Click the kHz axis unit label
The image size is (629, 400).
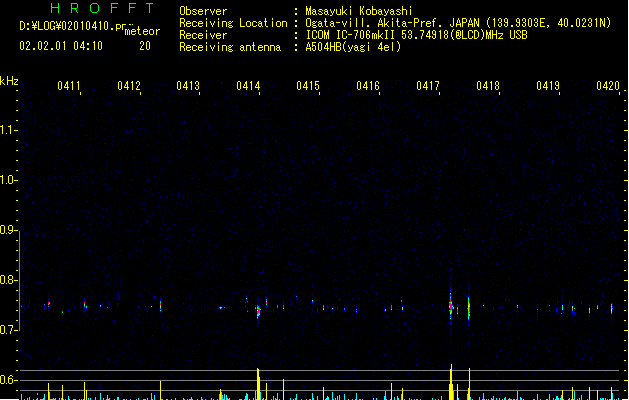pos(9,81)
